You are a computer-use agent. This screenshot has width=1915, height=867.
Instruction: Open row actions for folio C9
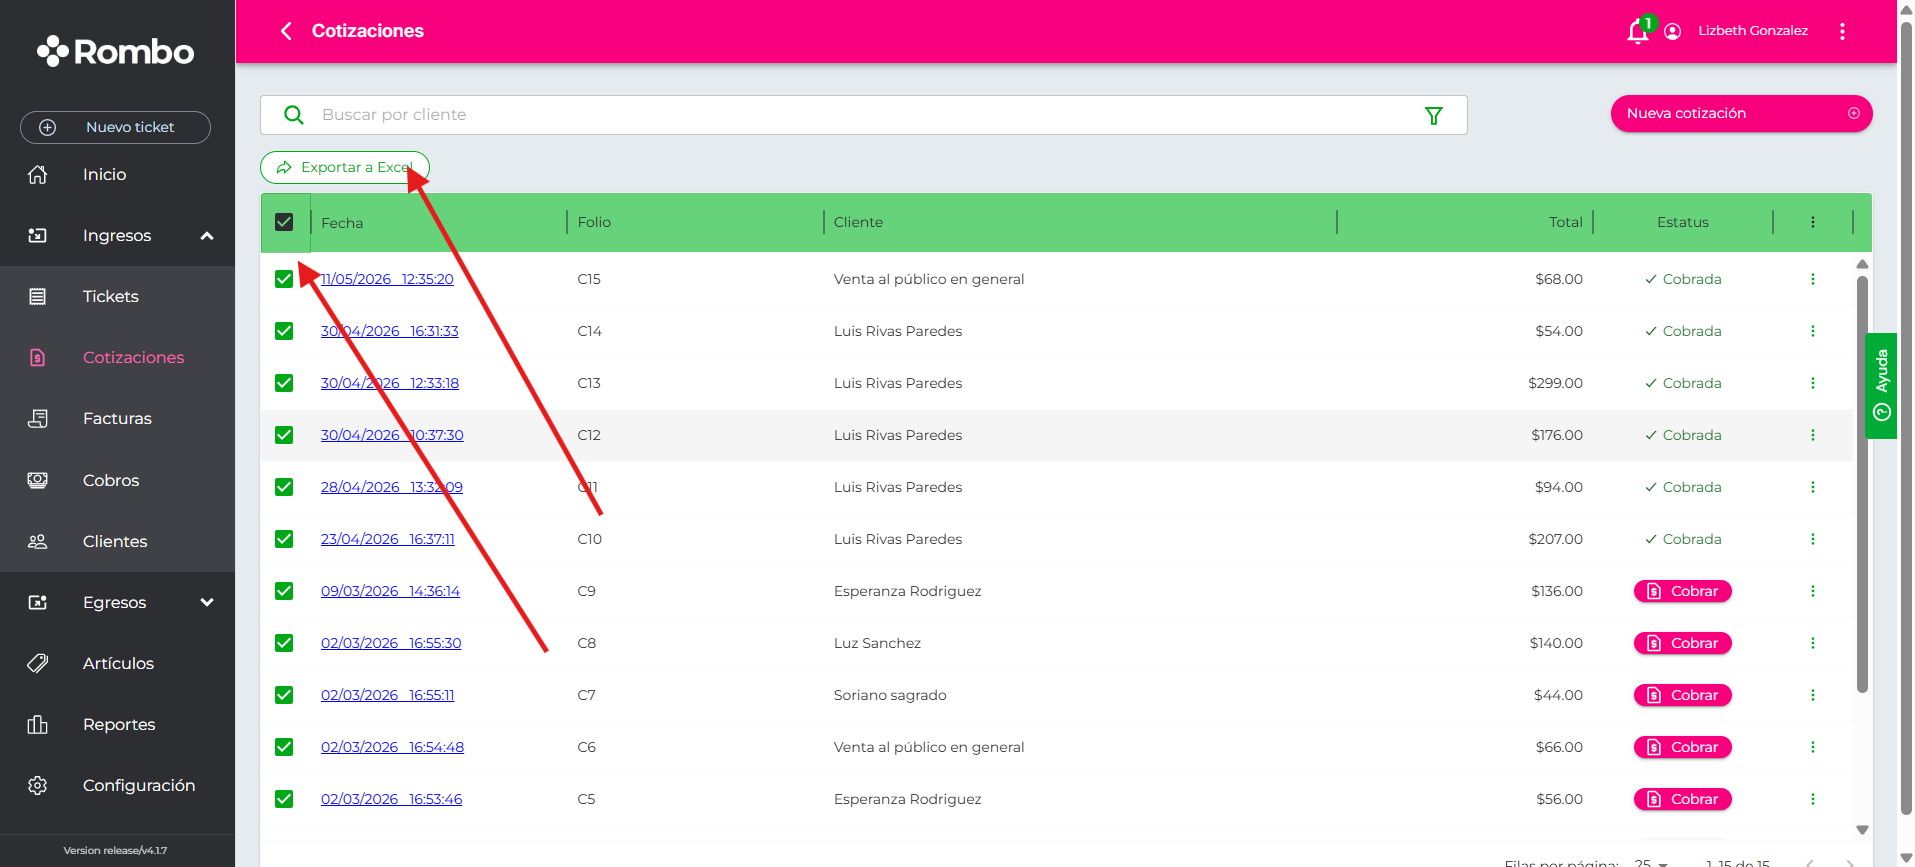pos(1812,591)
